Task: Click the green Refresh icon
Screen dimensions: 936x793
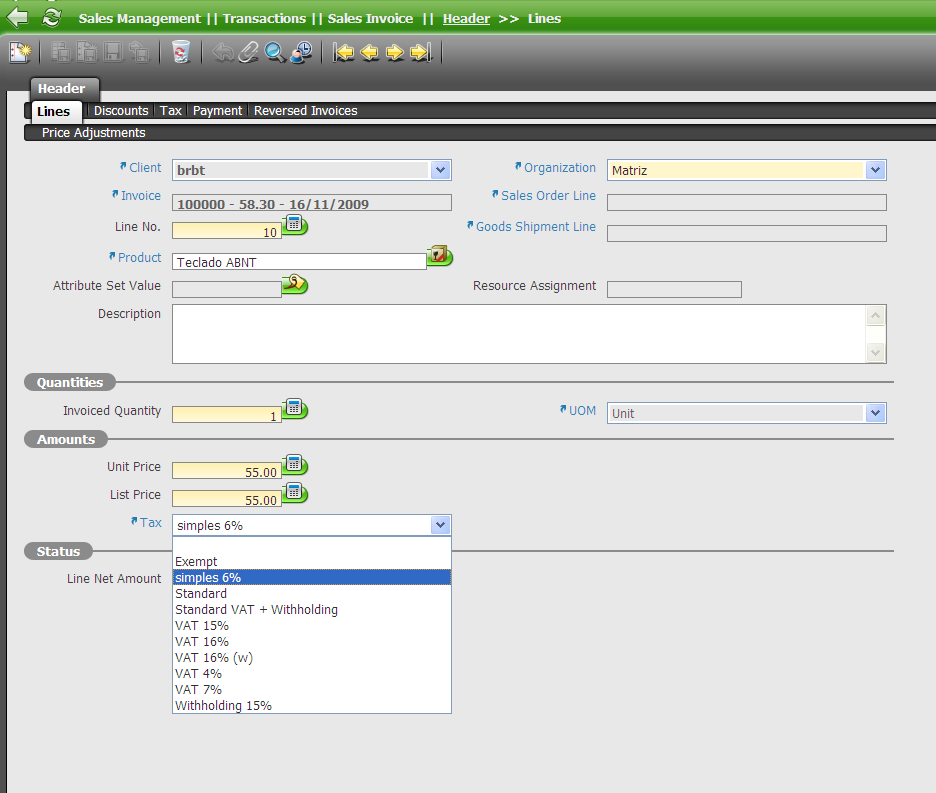Action: (x=51, y=17)
